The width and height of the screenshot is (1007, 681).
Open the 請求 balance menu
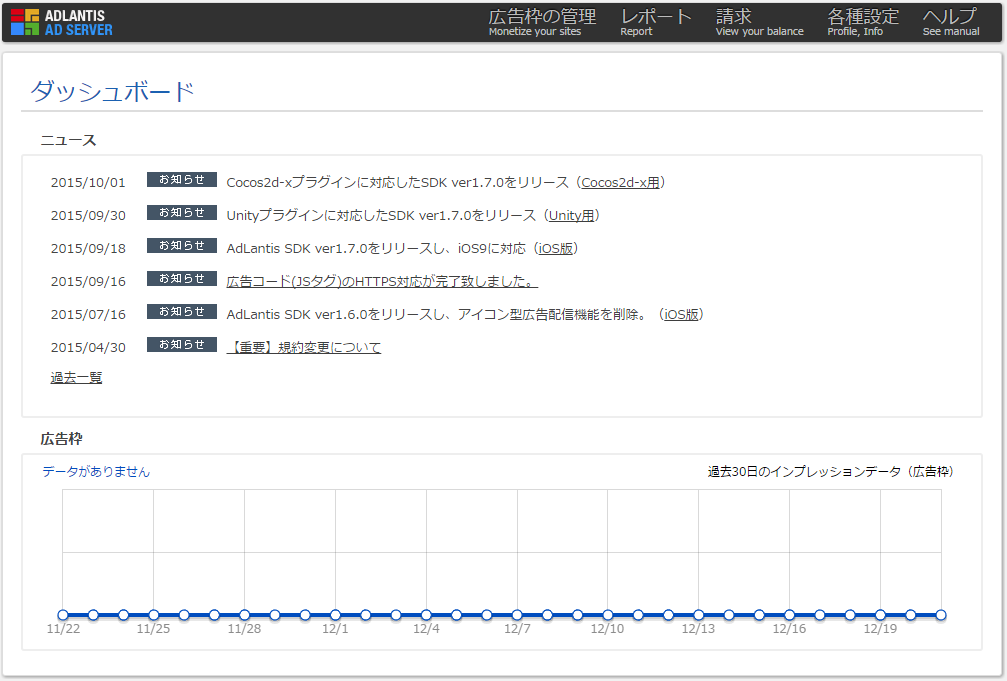[x=759, y=22]
